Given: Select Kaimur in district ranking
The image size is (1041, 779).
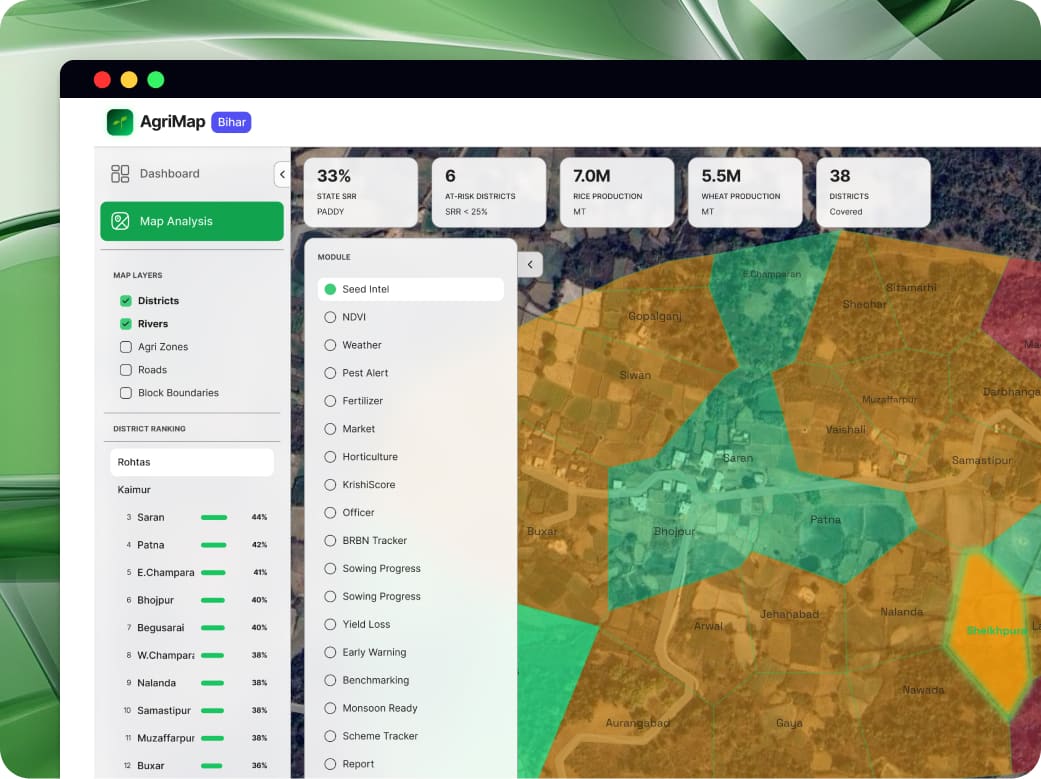Looking at the screenshot, I should tap(192, 490).
